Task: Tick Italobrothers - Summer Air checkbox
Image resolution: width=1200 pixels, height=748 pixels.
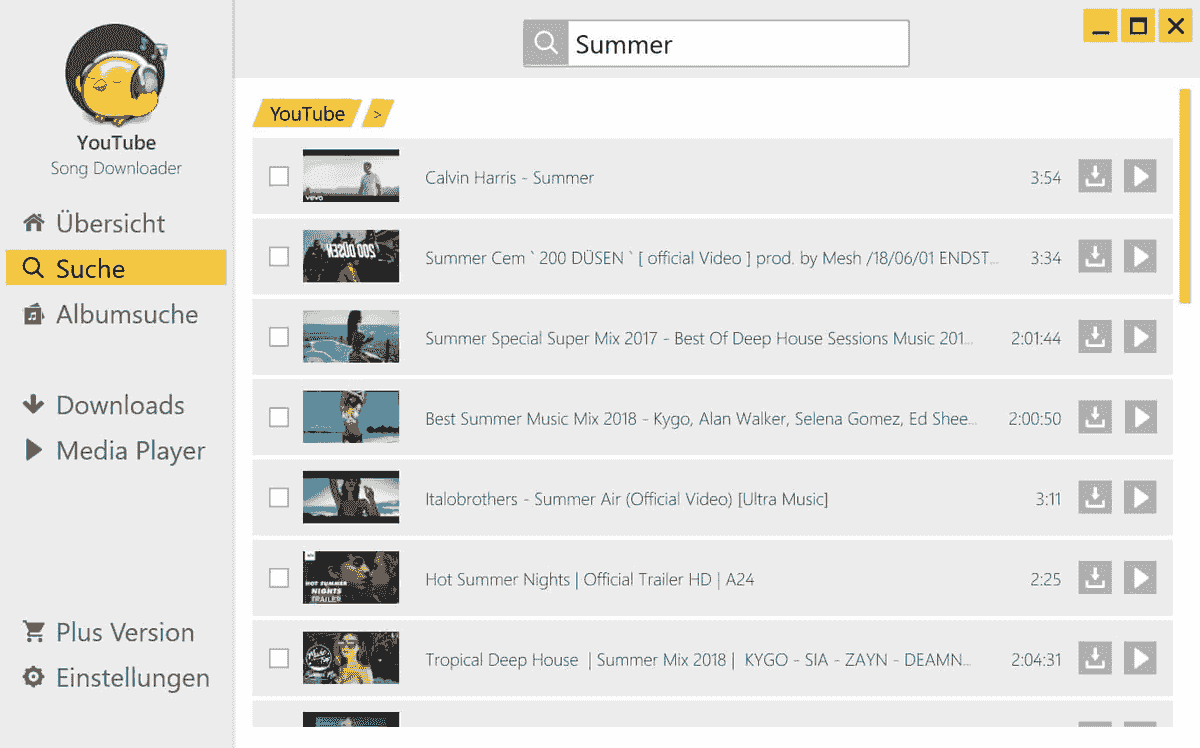Action: pos(279,497)
